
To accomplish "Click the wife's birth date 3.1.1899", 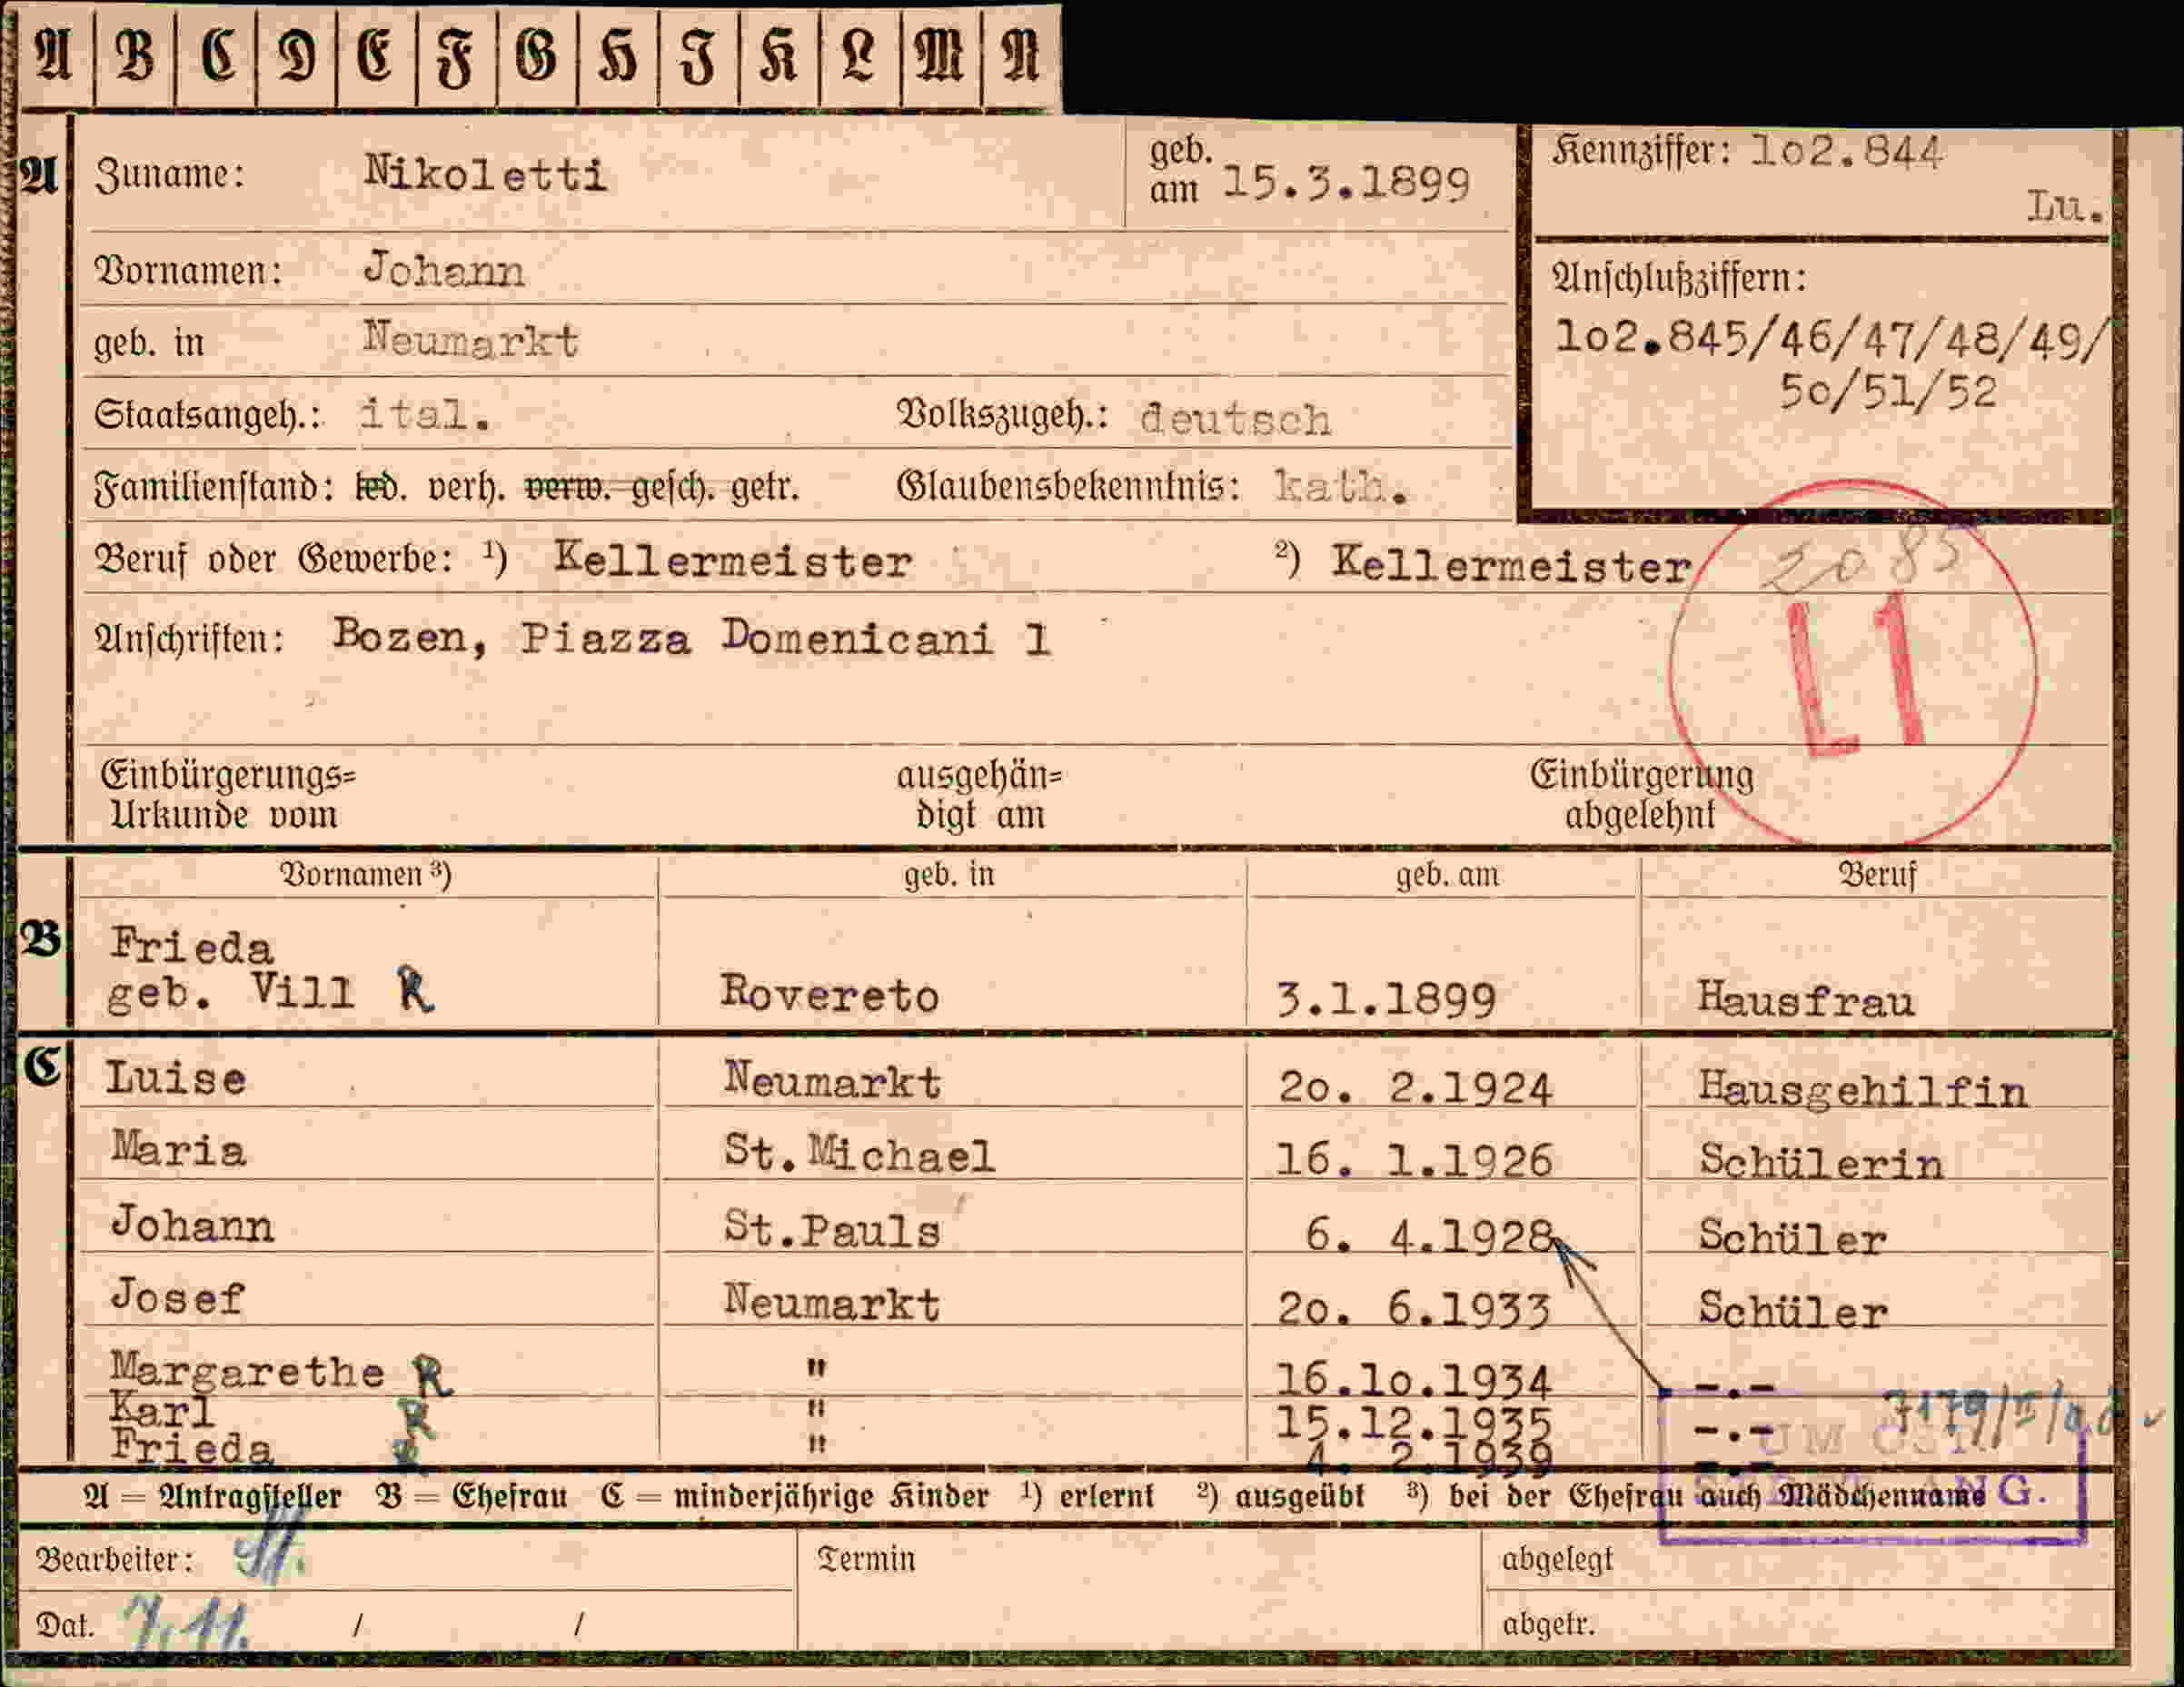I will pos(1386,999).
